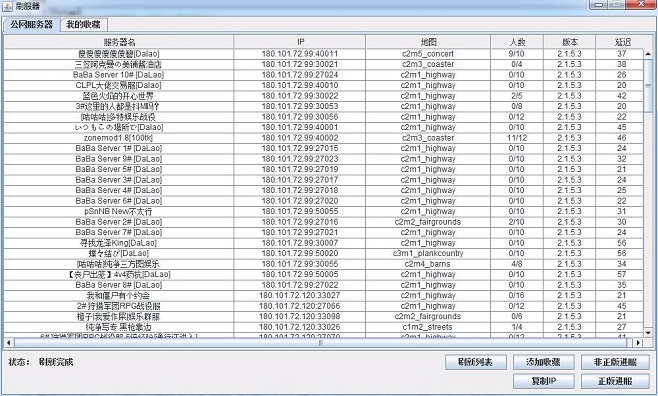
Task: Click the horizontal scrollbar left arrow
Action: (8, 343)
